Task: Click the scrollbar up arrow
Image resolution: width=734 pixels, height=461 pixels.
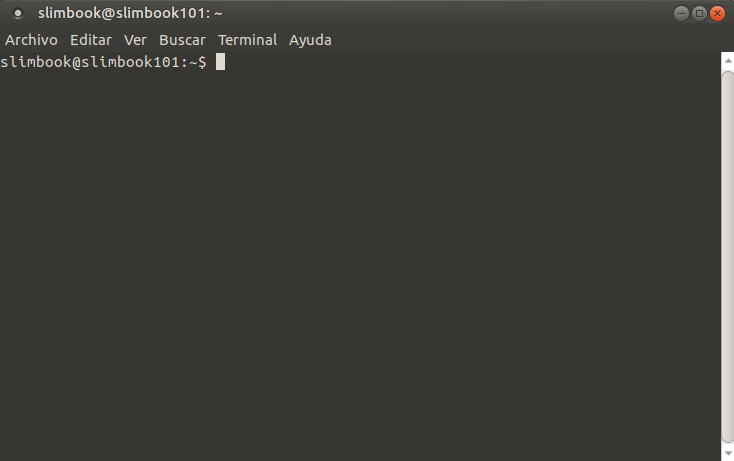Action: (x=727, y=59)
